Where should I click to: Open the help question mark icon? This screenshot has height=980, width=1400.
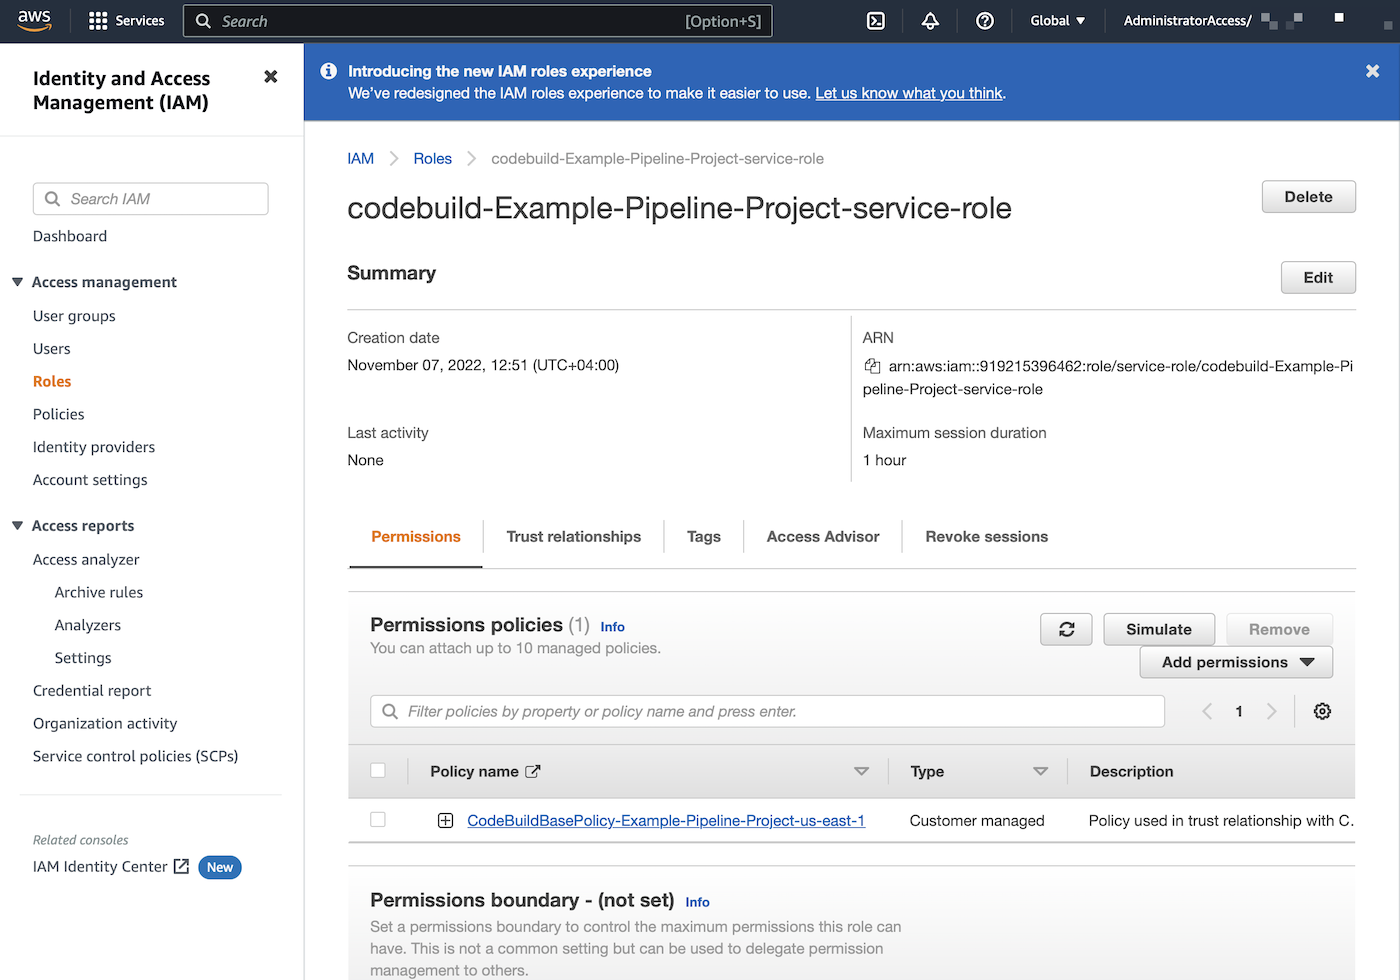(x=984, y=21)
